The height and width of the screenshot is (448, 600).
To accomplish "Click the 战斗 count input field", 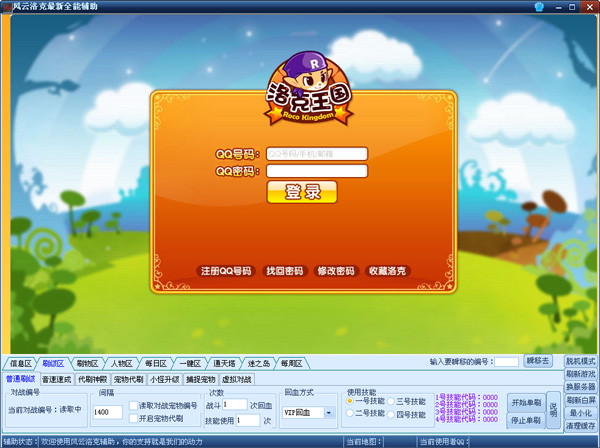I will point(235,404).
